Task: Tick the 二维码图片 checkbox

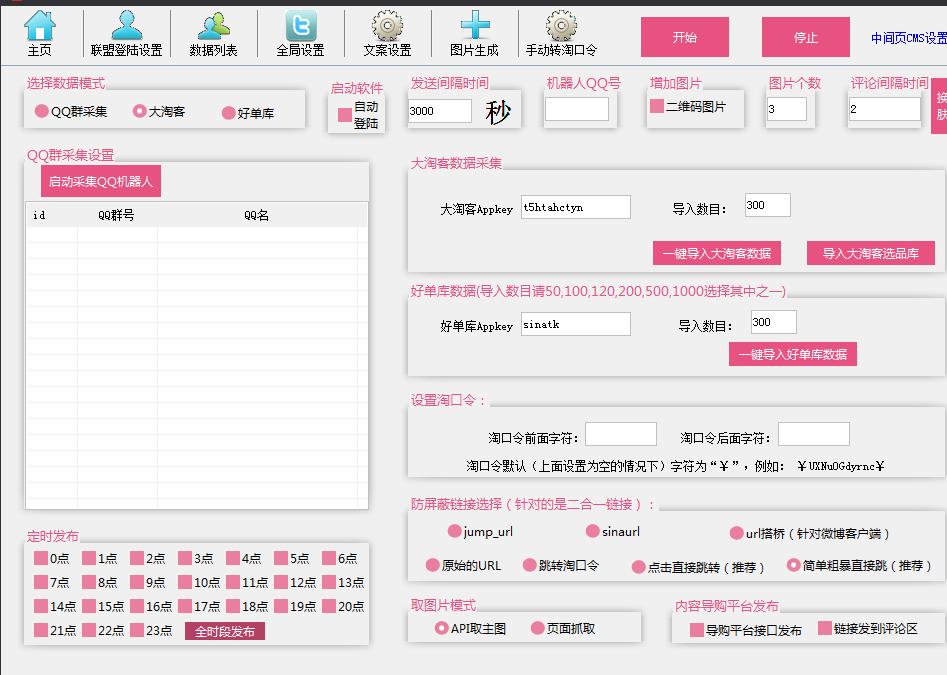Action: point(657,106)
